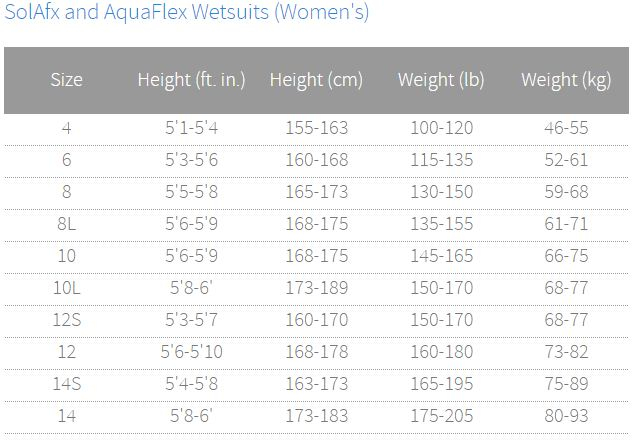Select the size 8L row label
The height and width of the screenshot is (445, 635).
pyautogui.click(x=66, y=224)
